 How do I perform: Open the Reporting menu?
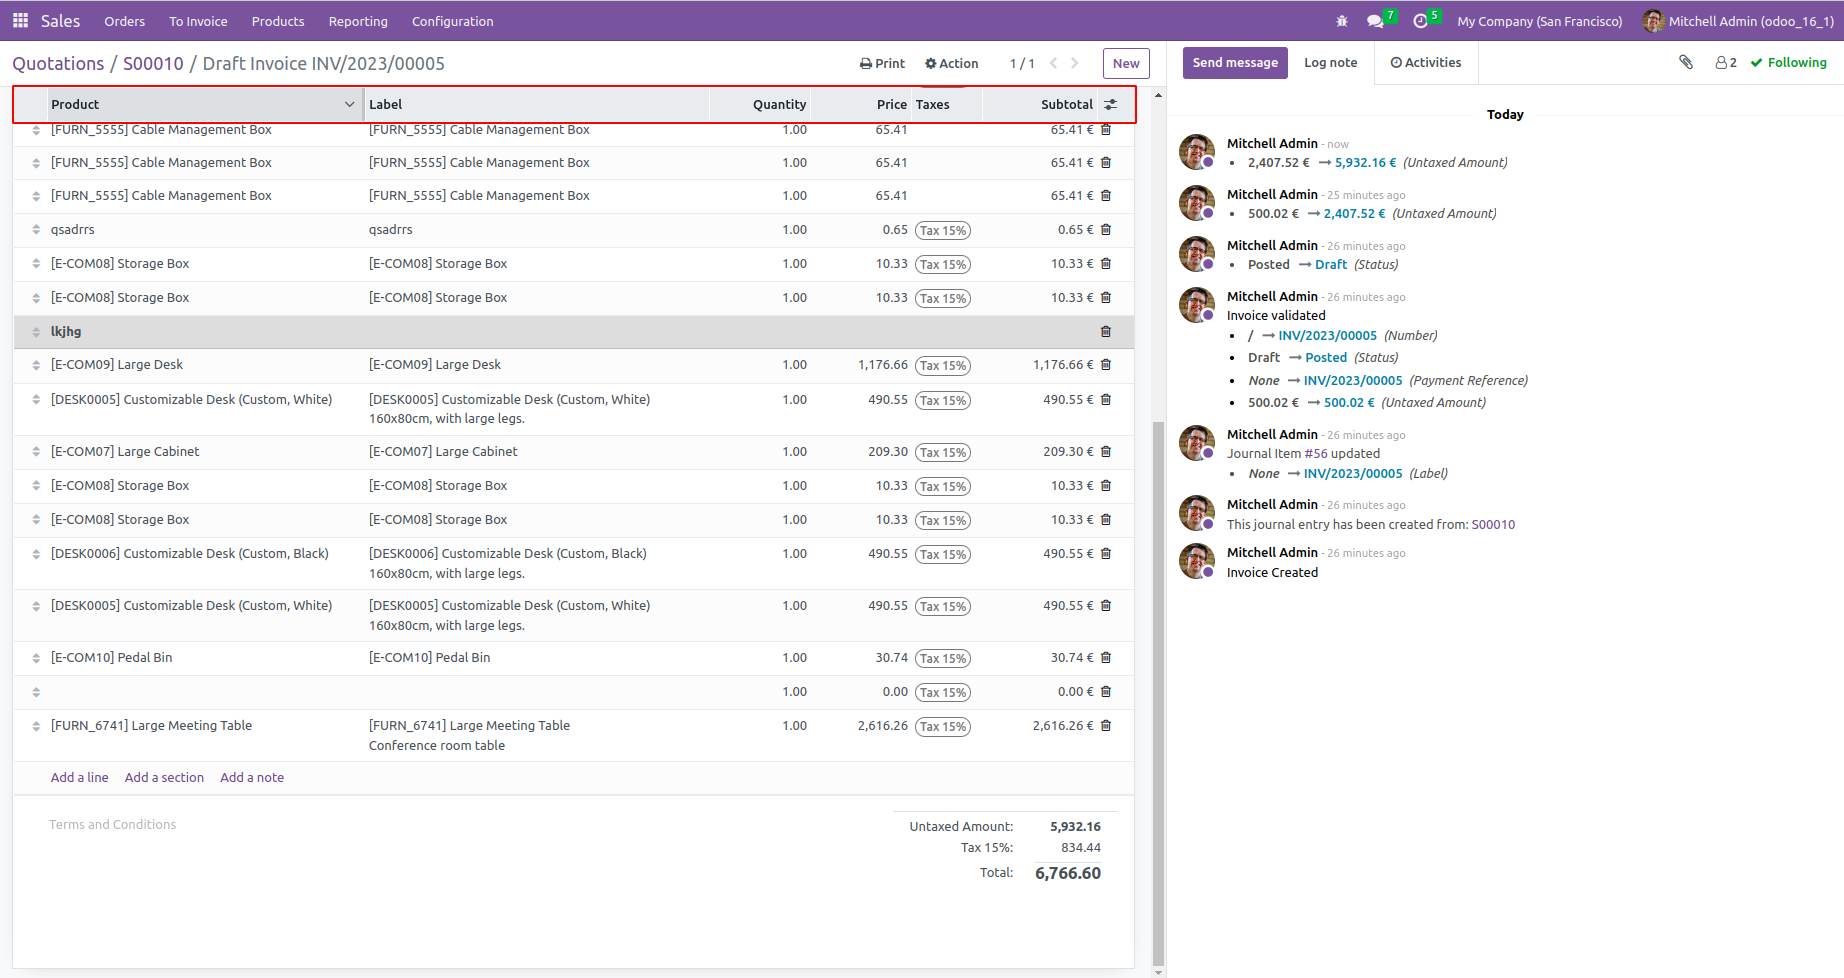pos(358,21)
